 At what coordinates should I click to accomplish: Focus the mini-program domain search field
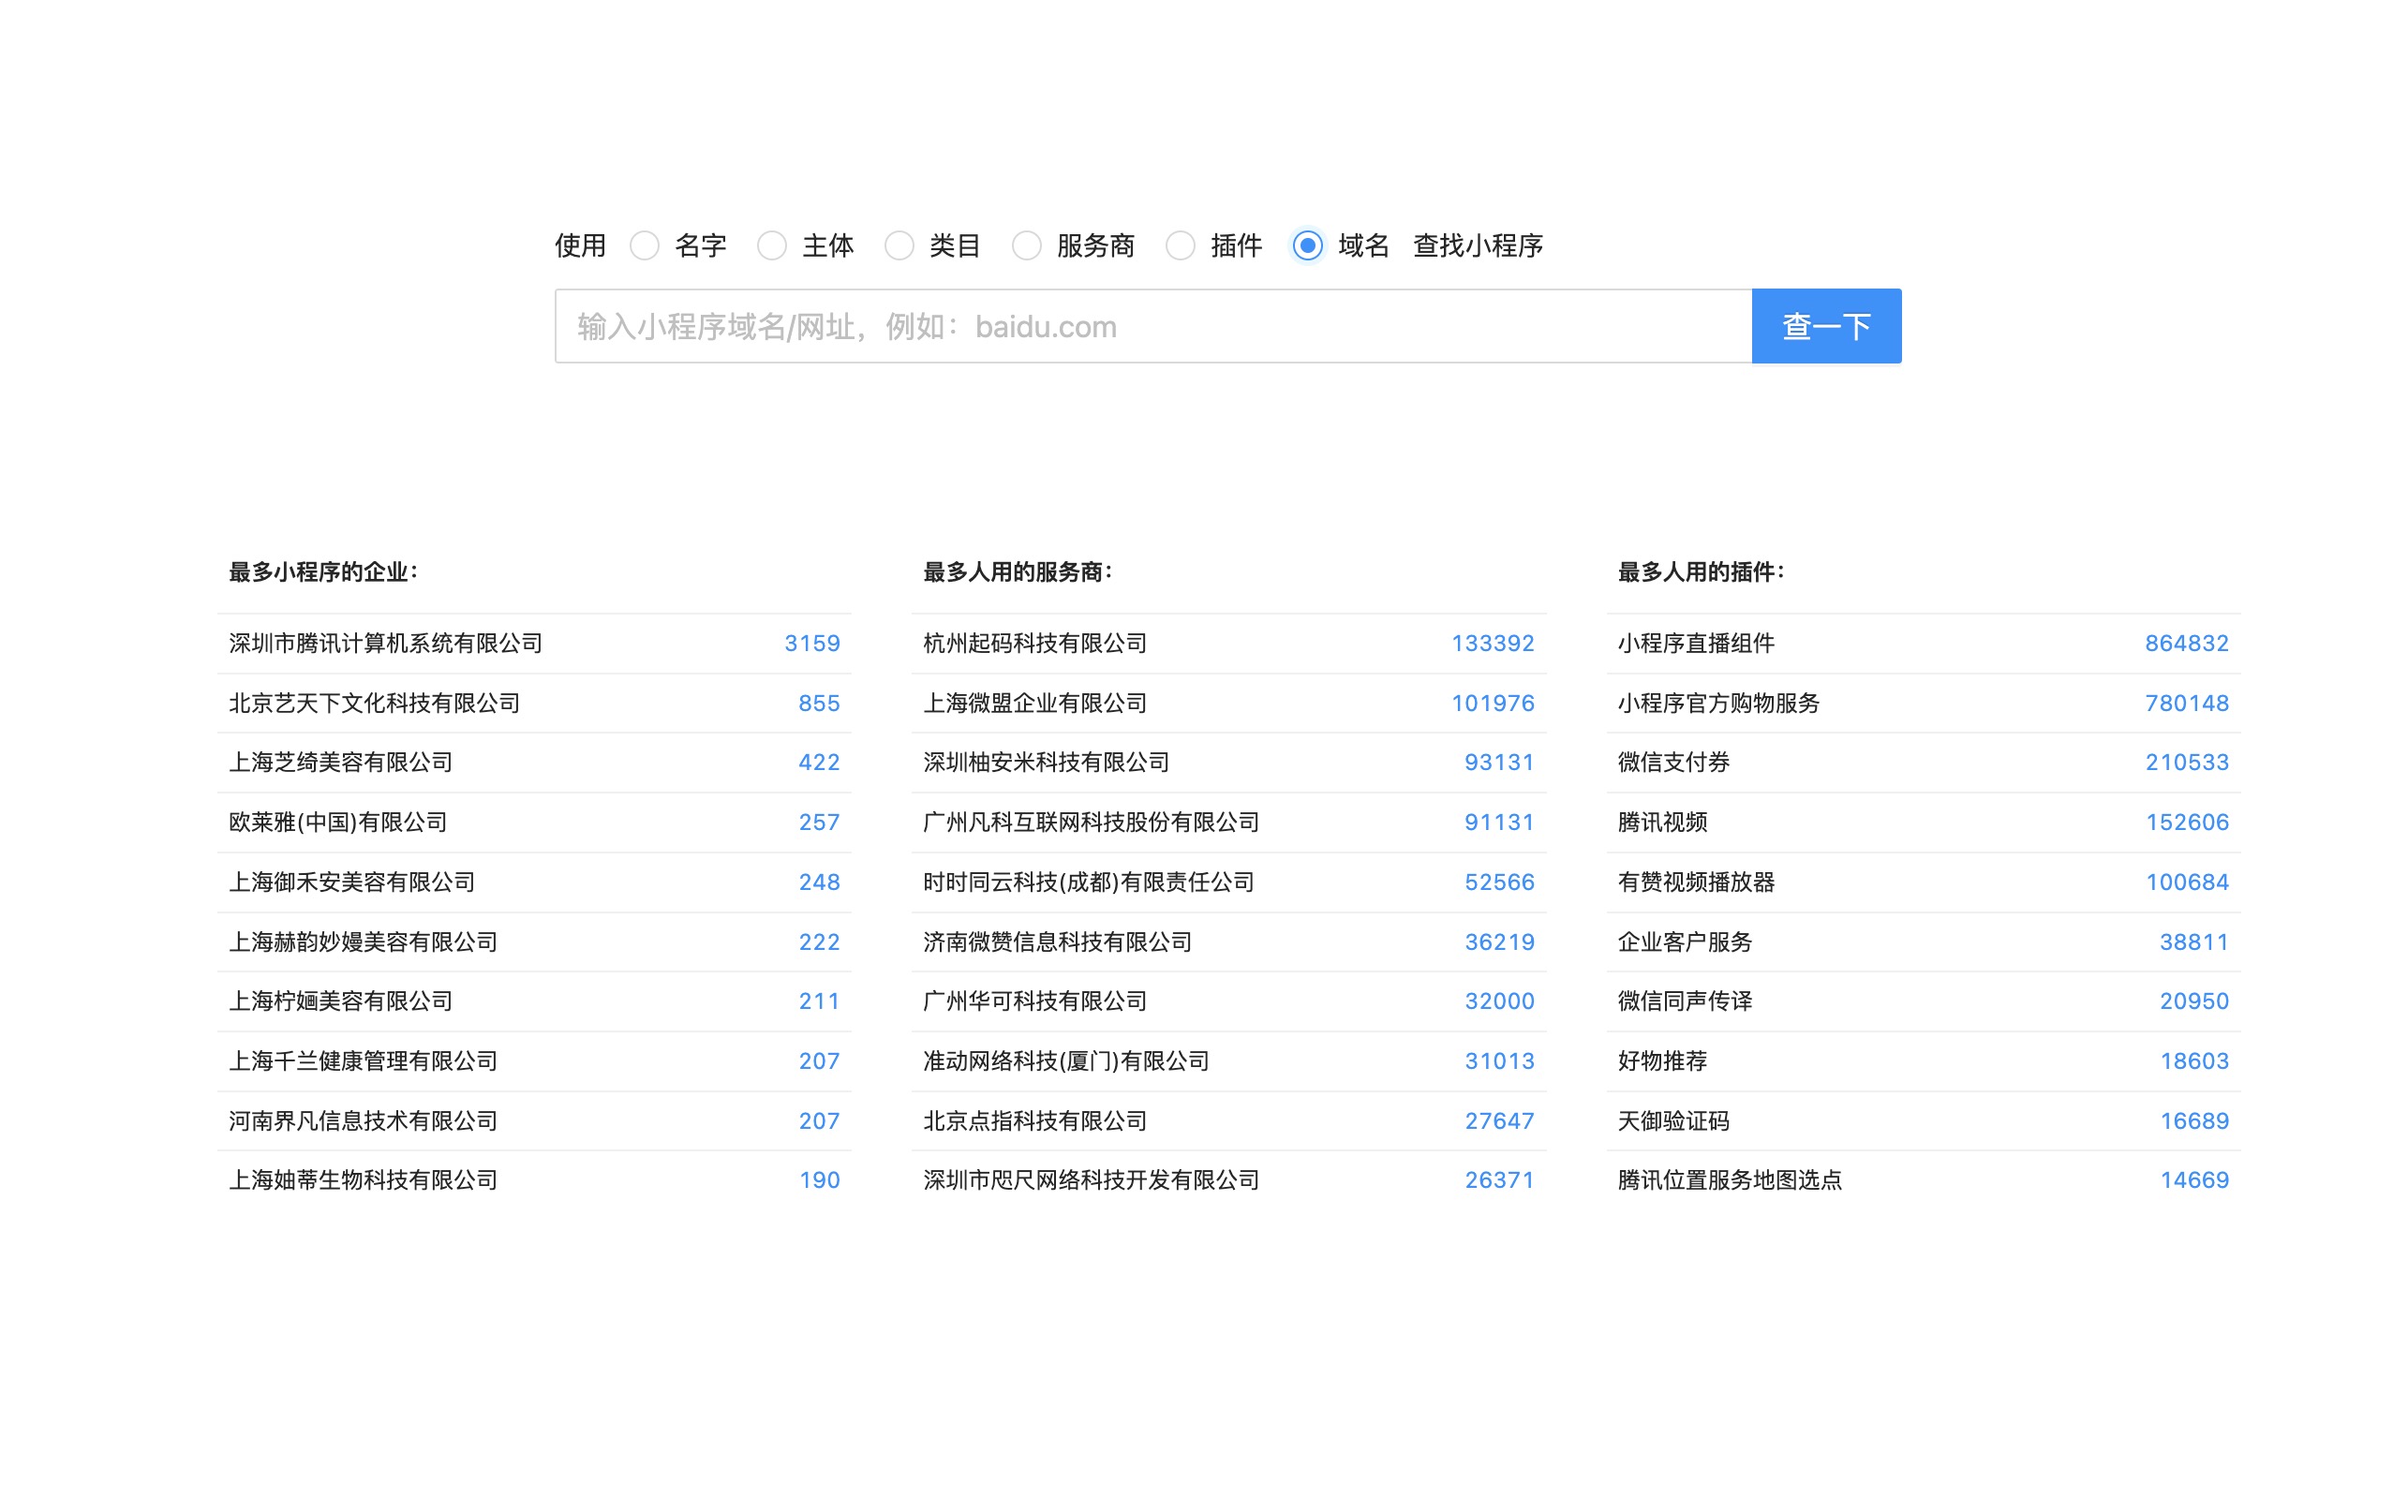coord(1152,326)
